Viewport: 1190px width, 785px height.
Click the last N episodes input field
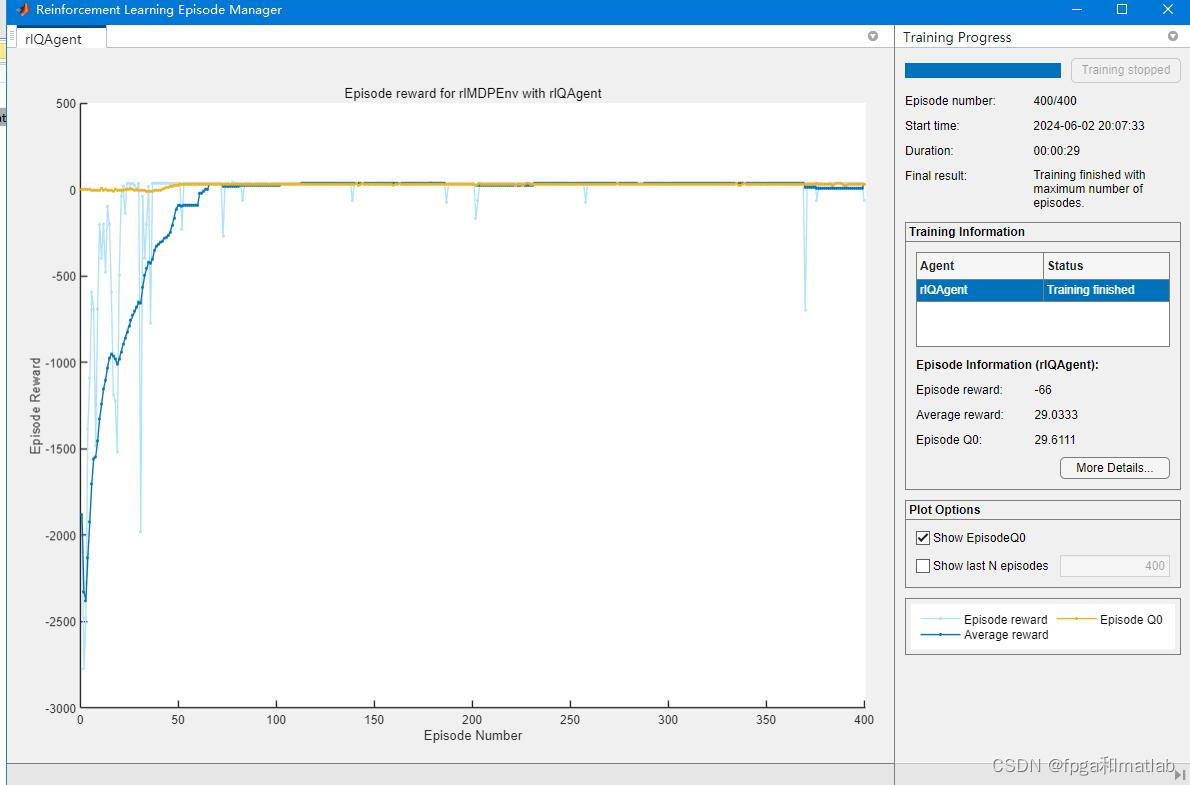[x=1114, y=566]
